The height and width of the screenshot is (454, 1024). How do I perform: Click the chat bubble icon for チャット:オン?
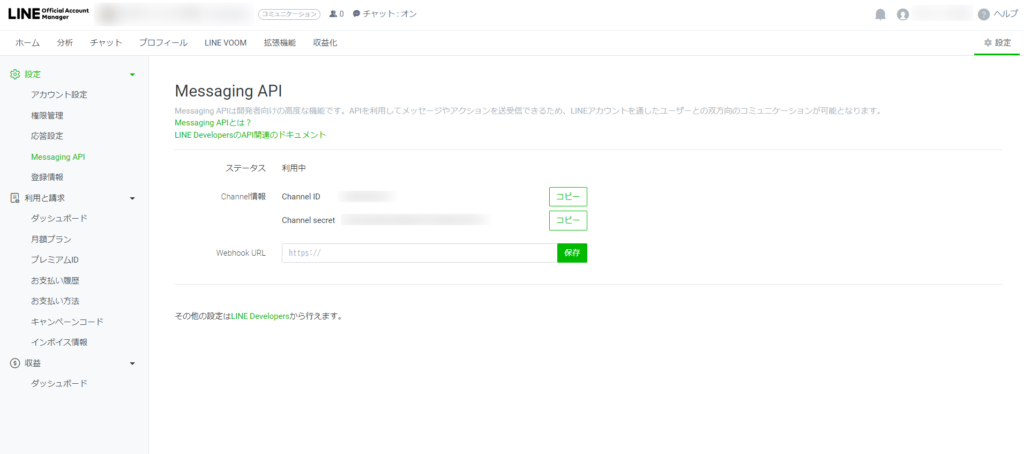coord(357,14)
